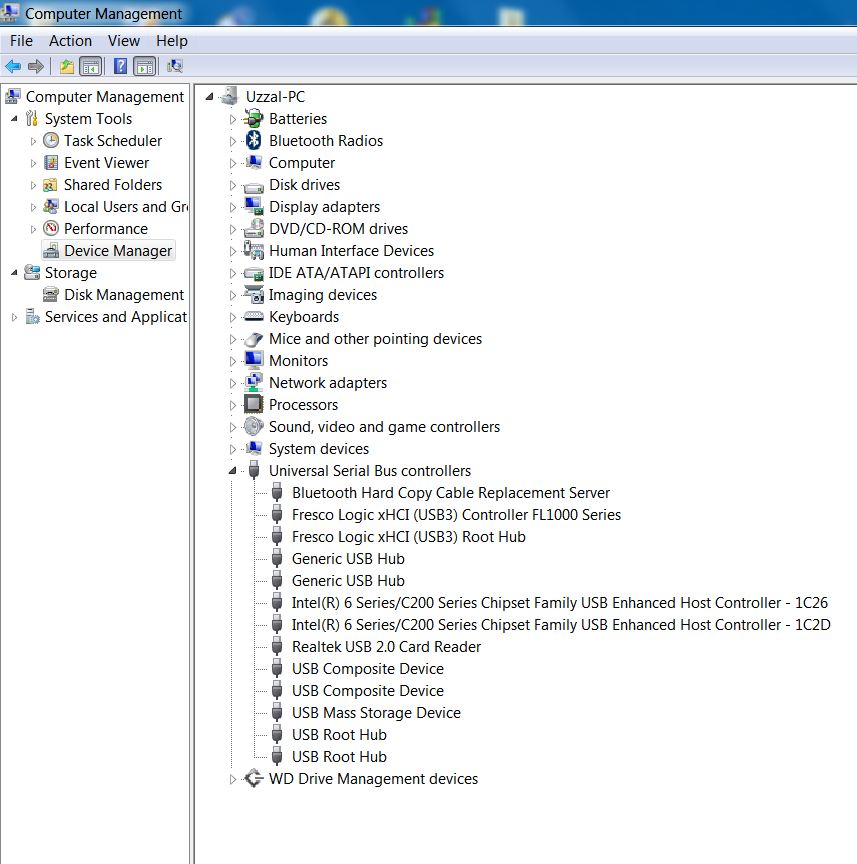
Task: Expand WD Drive Management devices
Action: (233, 779)
